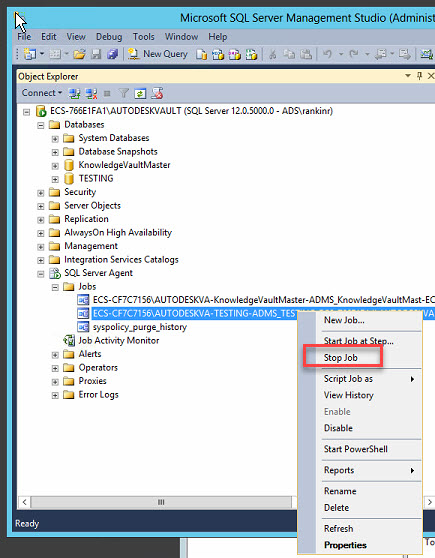Click the Save All icon

pyautogui.click(x=112, y=54)
